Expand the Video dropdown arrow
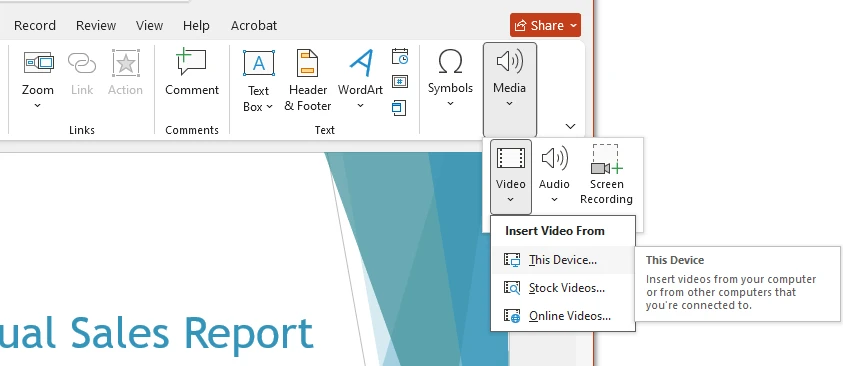843x366 pixels. click(511, 199)
